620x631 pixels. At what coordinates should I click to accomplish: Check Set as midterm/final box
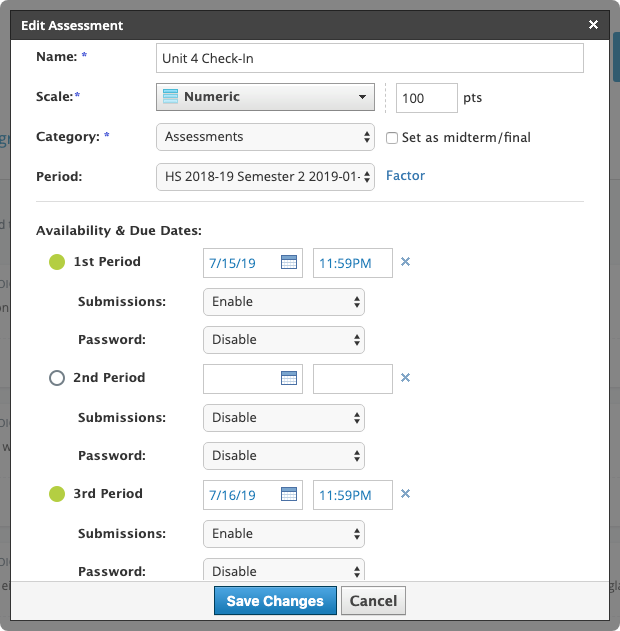pyautogui.click(x=393, y=138)
